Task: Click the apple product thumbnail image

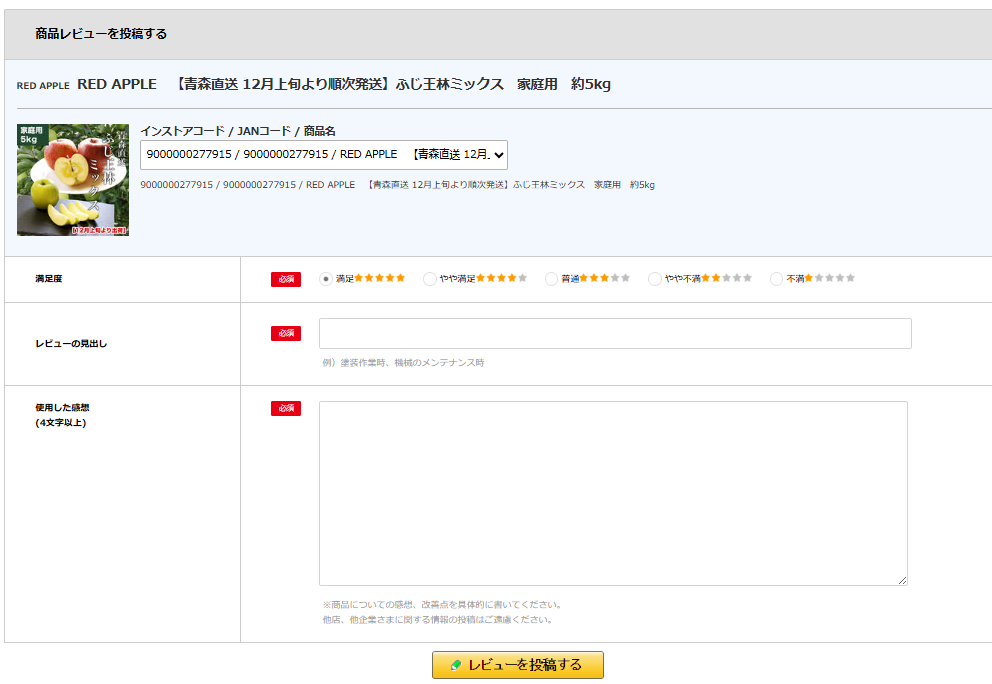Action: point(73,180)
